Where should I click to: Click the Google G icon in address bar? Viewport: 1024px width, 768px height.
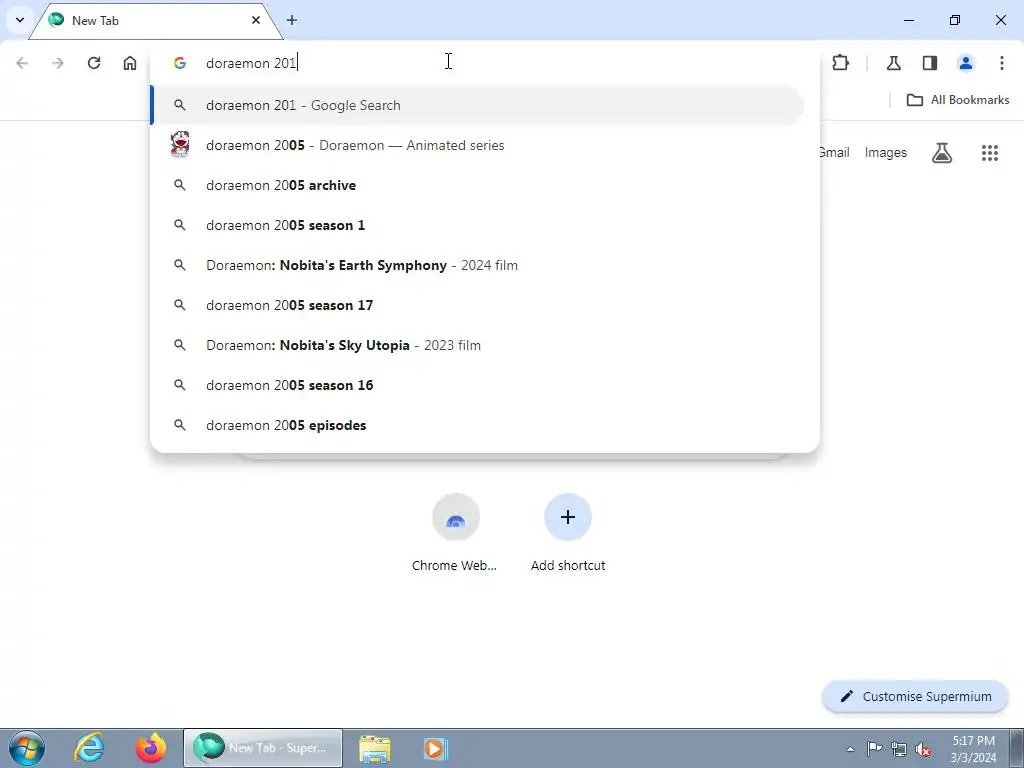(180, 63)
